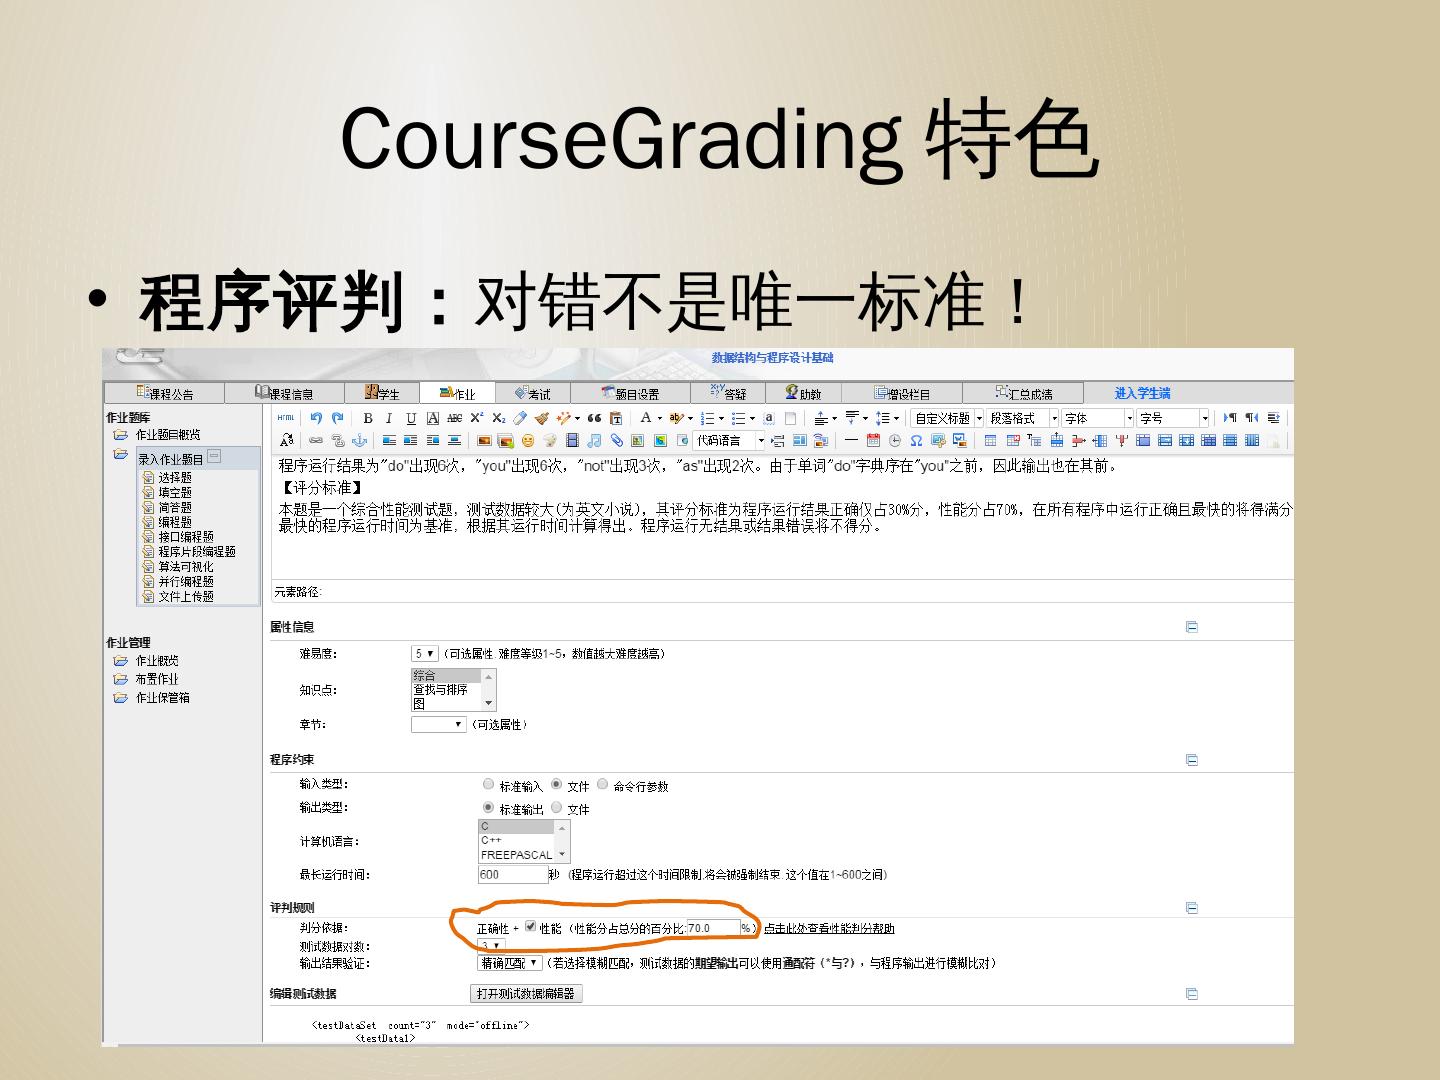Viewport: 1440px width, 1080px height.
Task: Open the performance grading help link
Action: (829, 929)
